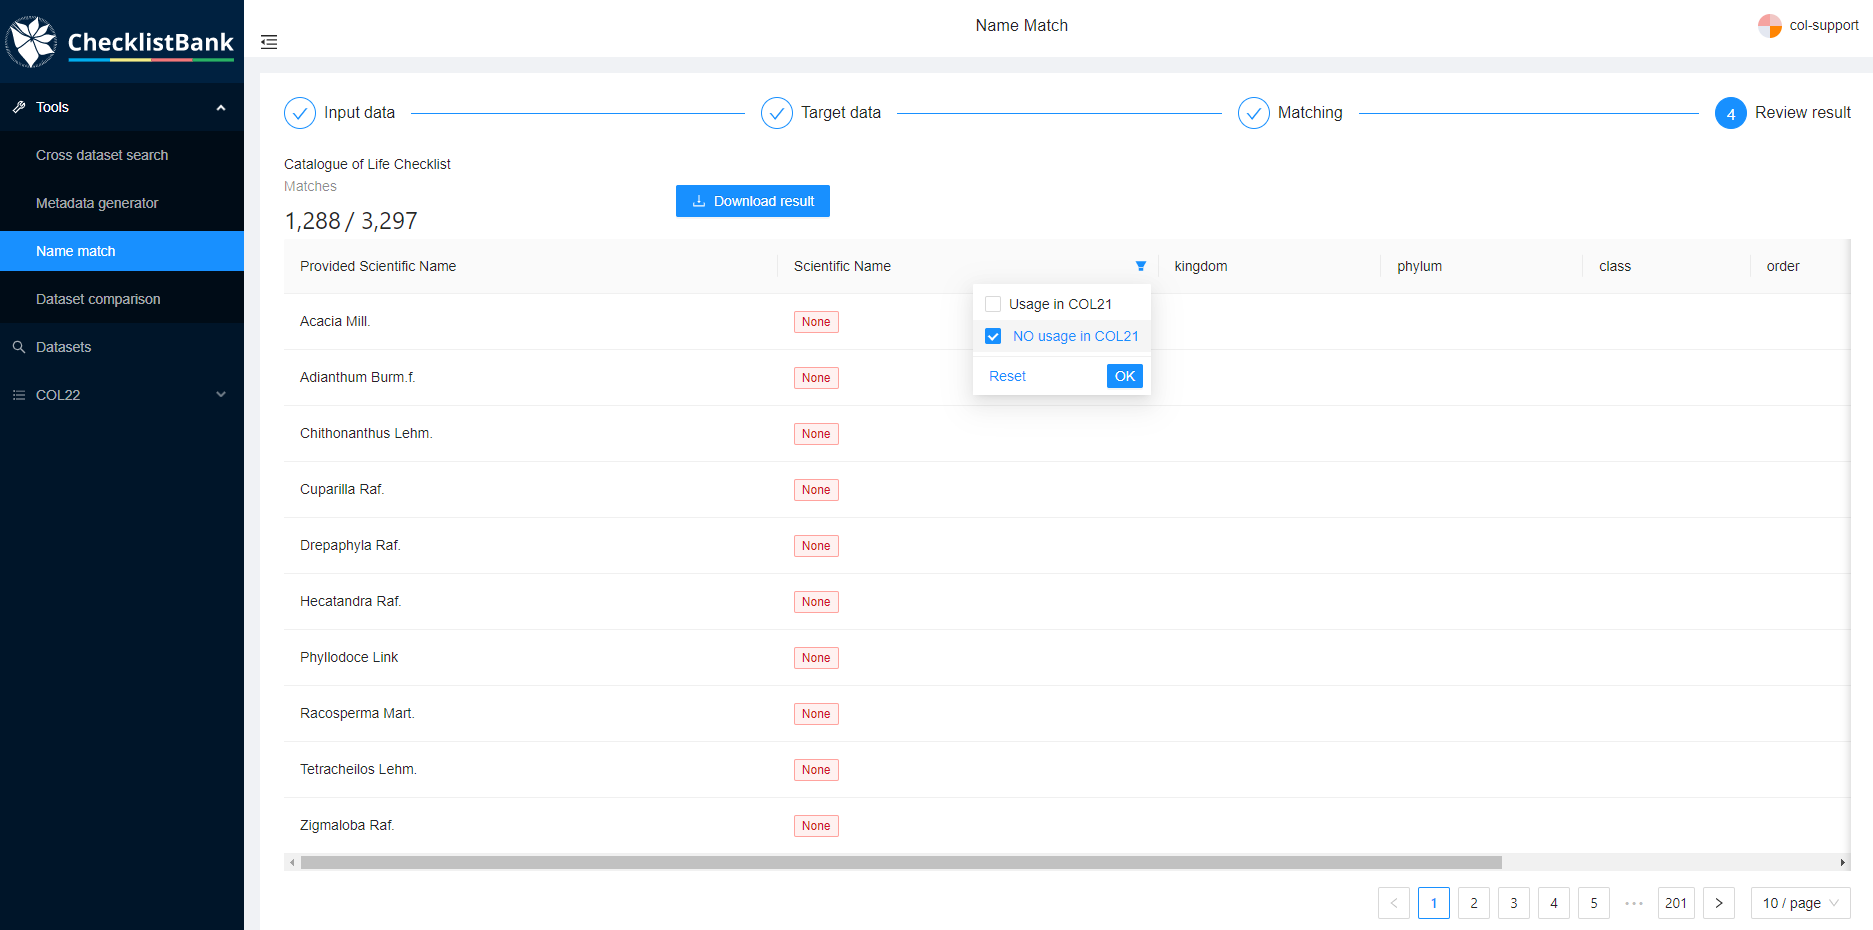Click None tag in Zigmaloba Raf. row
1873x930 pixels.
816,826
